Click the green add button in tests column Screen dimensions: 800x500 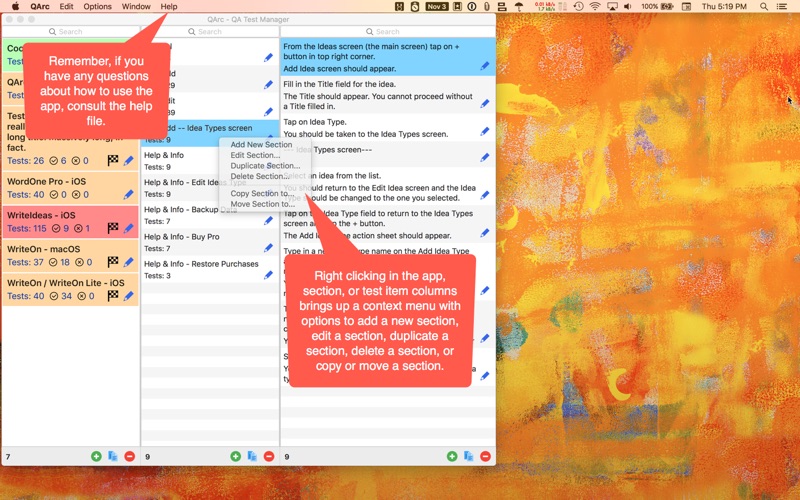452,457
